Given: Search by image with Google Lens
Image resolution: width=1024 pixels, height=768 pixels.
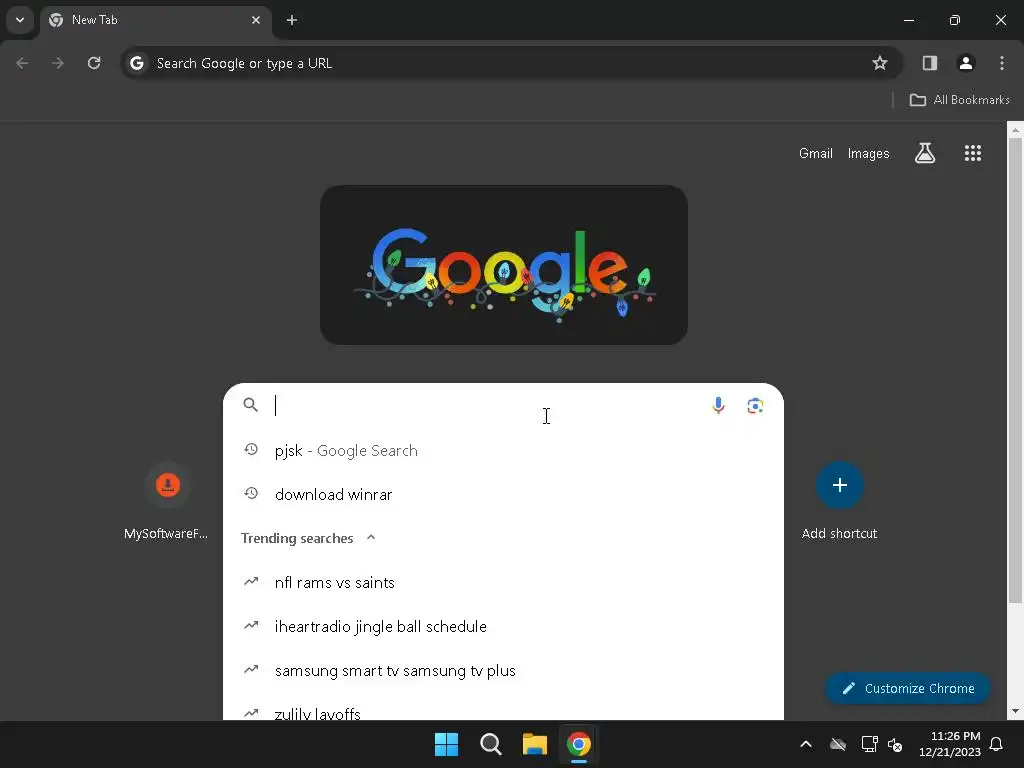Looking at the screenshot, I should (x=755, y=406).
